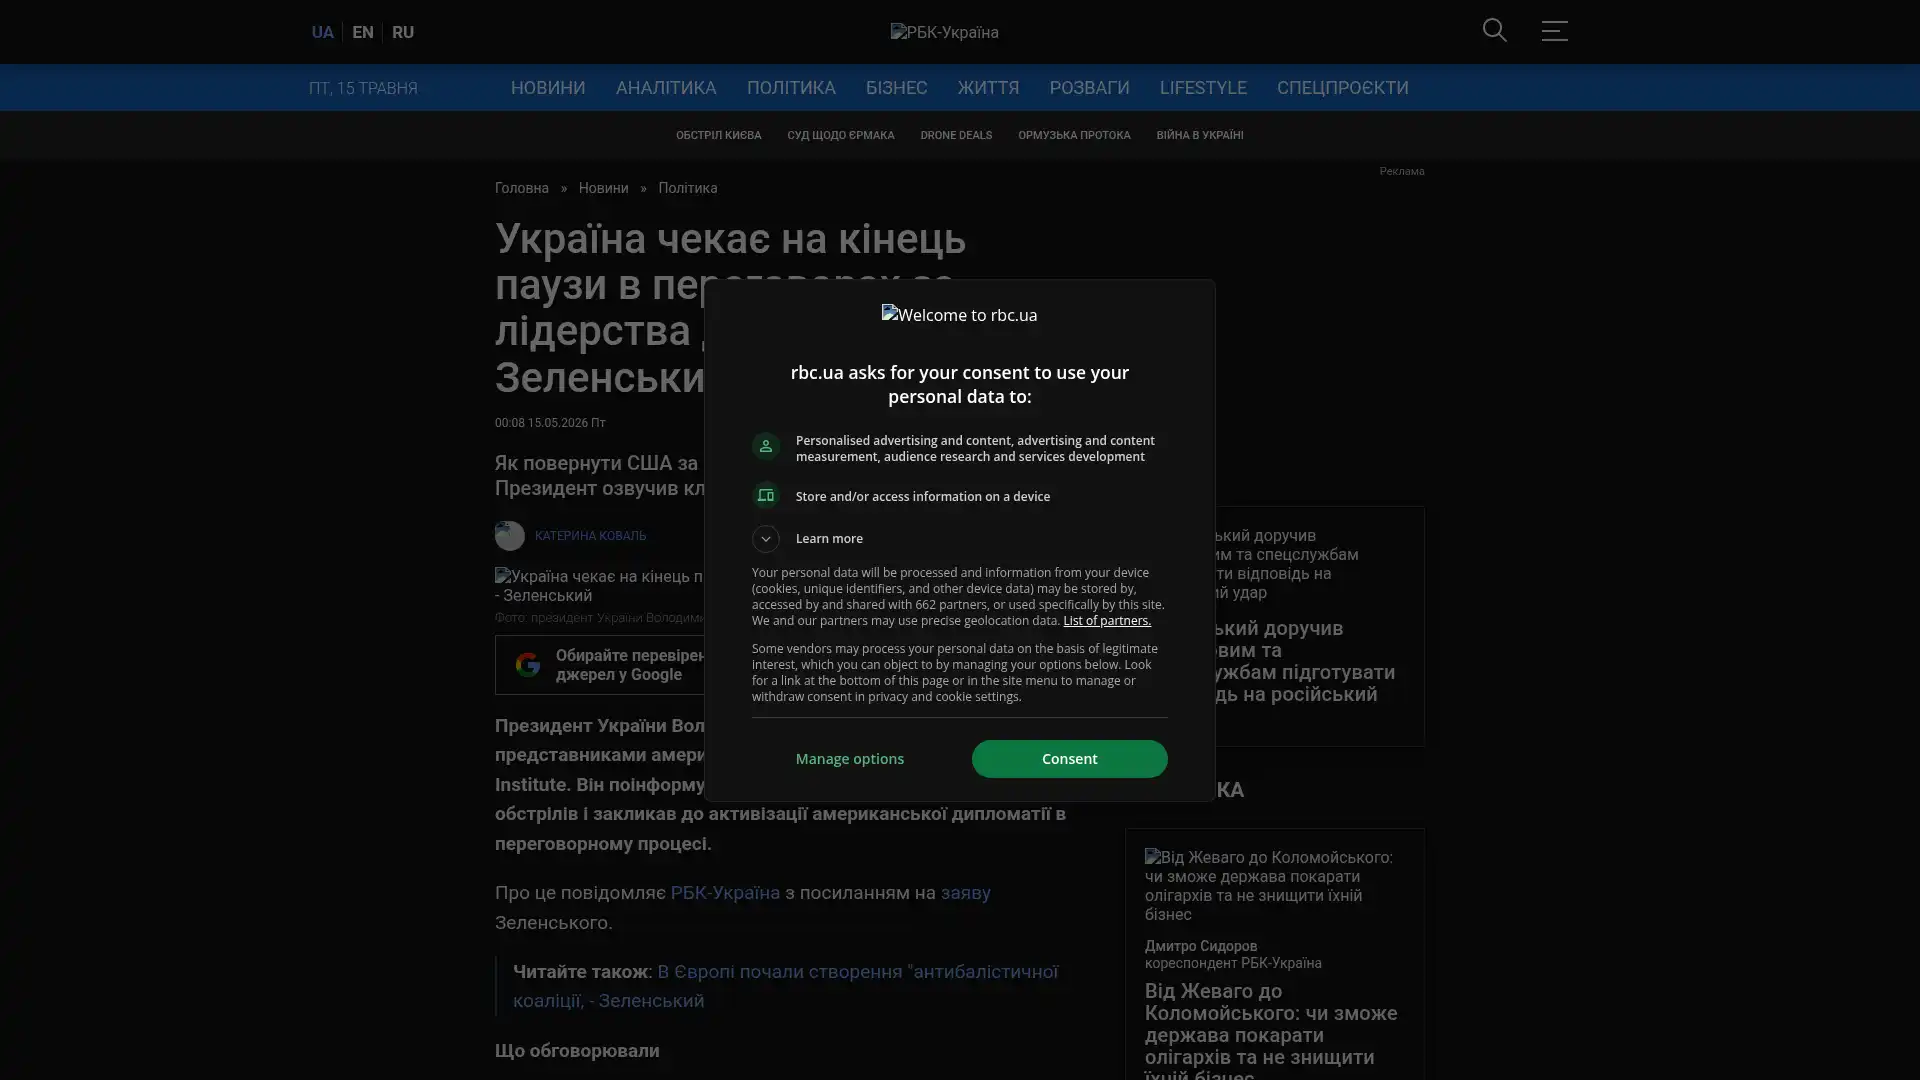Click the ПТ, 15 ТРАВНЯ date label

coord(363,88)
